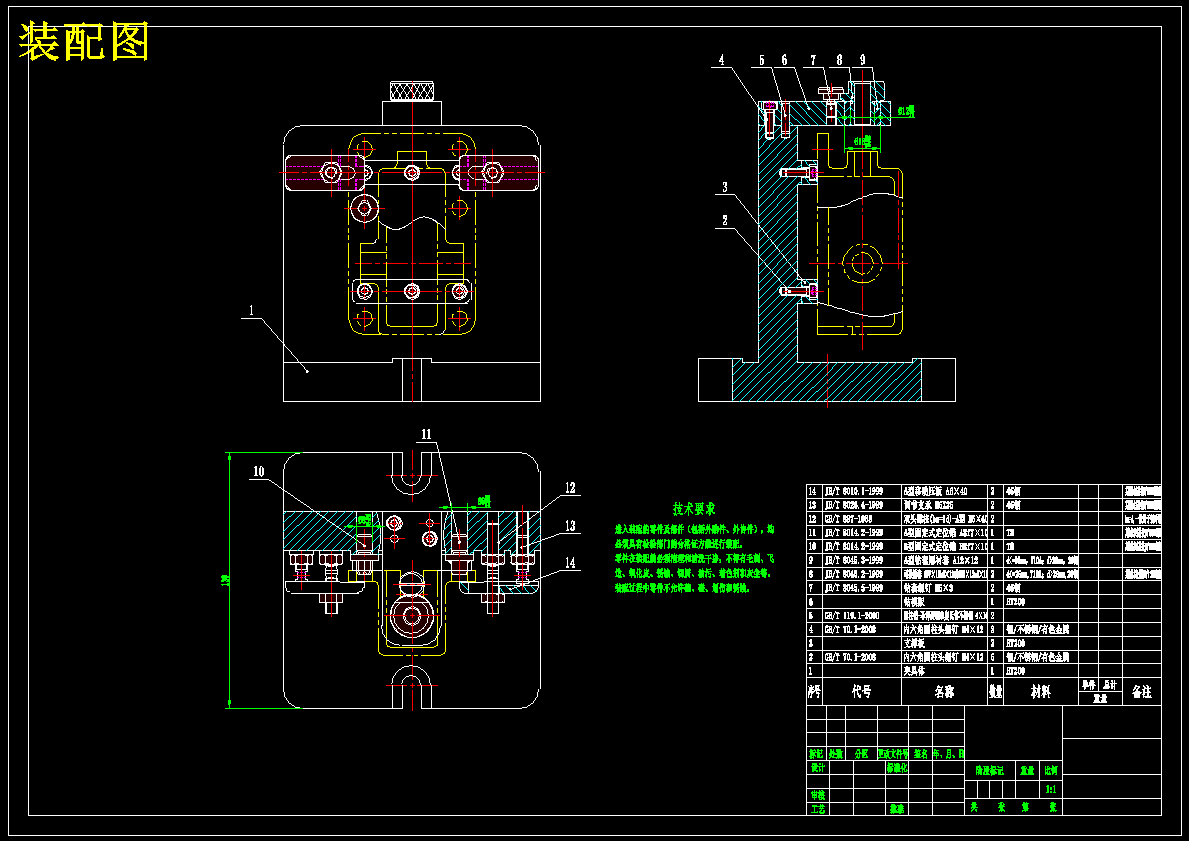The image size is (1189, 841).
Task: Select the 标准化 label in title block
Action: [x=896, y=767]
